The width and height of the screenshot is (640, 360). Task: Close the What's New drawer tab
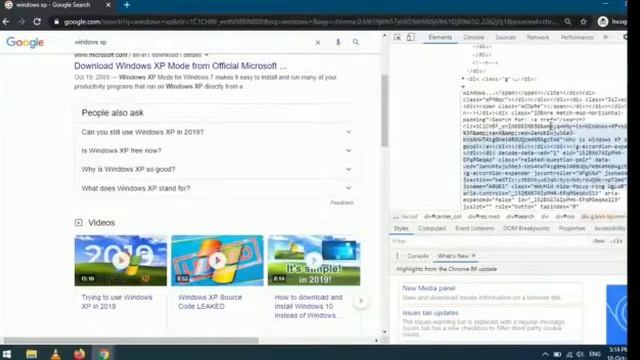click(x=473, y=256)
